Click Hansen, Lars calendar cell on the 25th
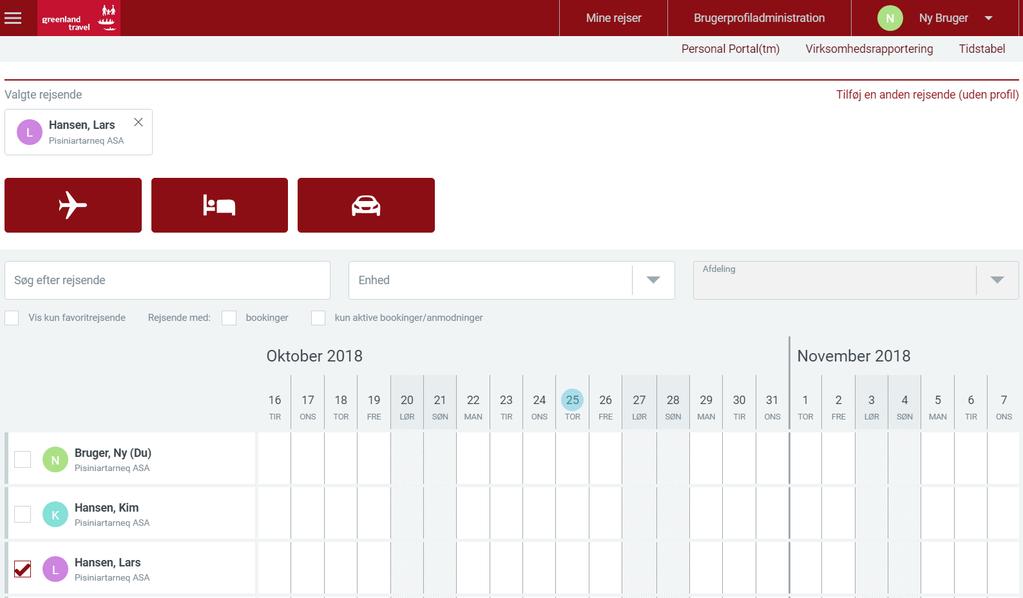1023x598 pixels. tap(572, 568)
